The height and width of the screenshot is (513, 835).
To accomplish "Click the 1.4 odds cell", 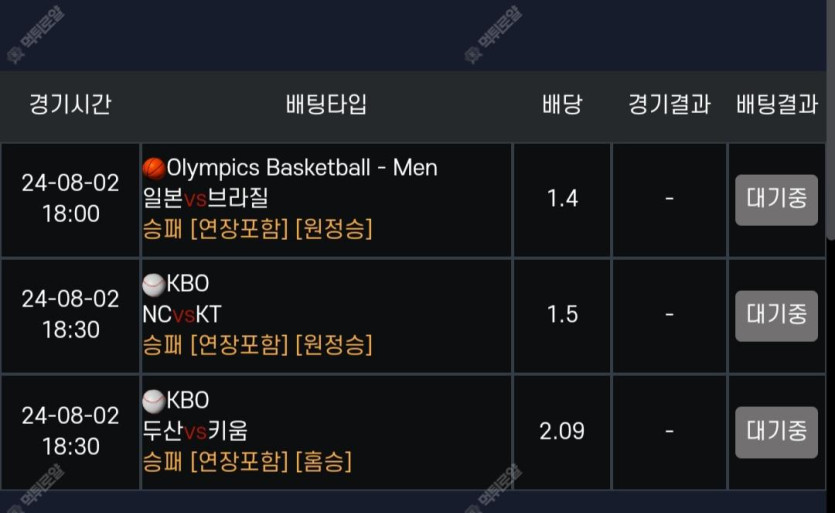I will click(562, 199).
